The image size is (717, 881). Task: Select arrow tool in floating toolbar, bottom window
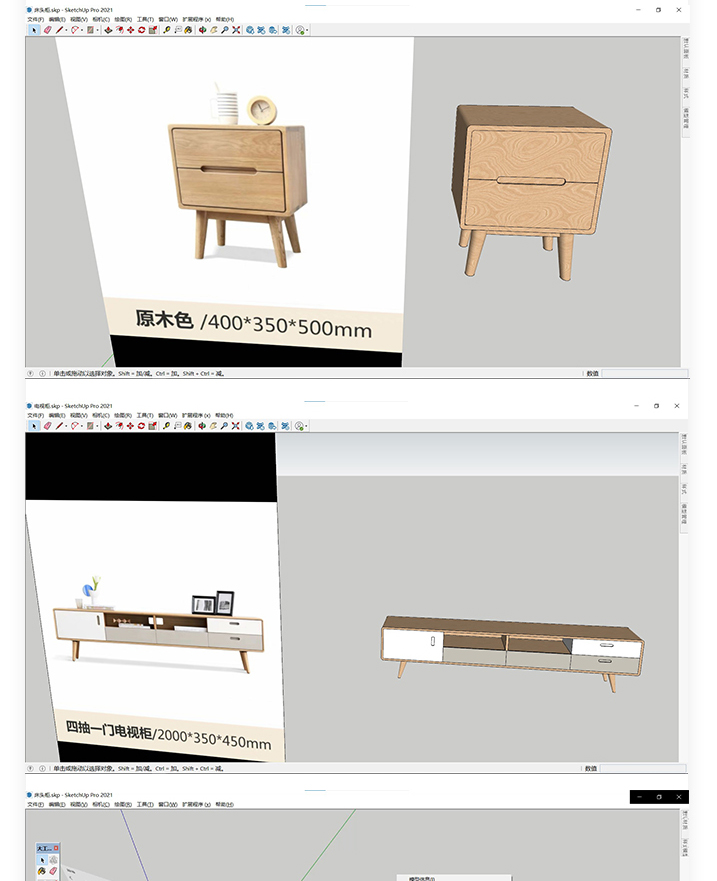click(x=42, y=860)
